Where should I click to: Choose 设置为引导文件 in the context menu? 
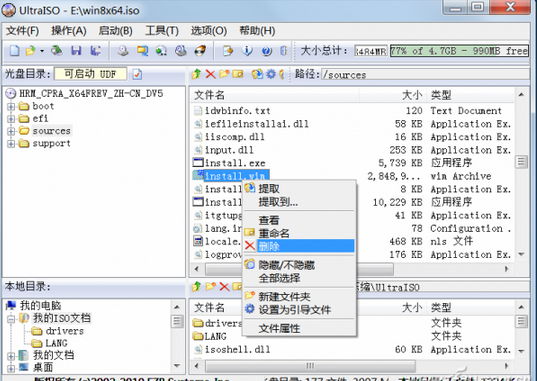(299, 309)
